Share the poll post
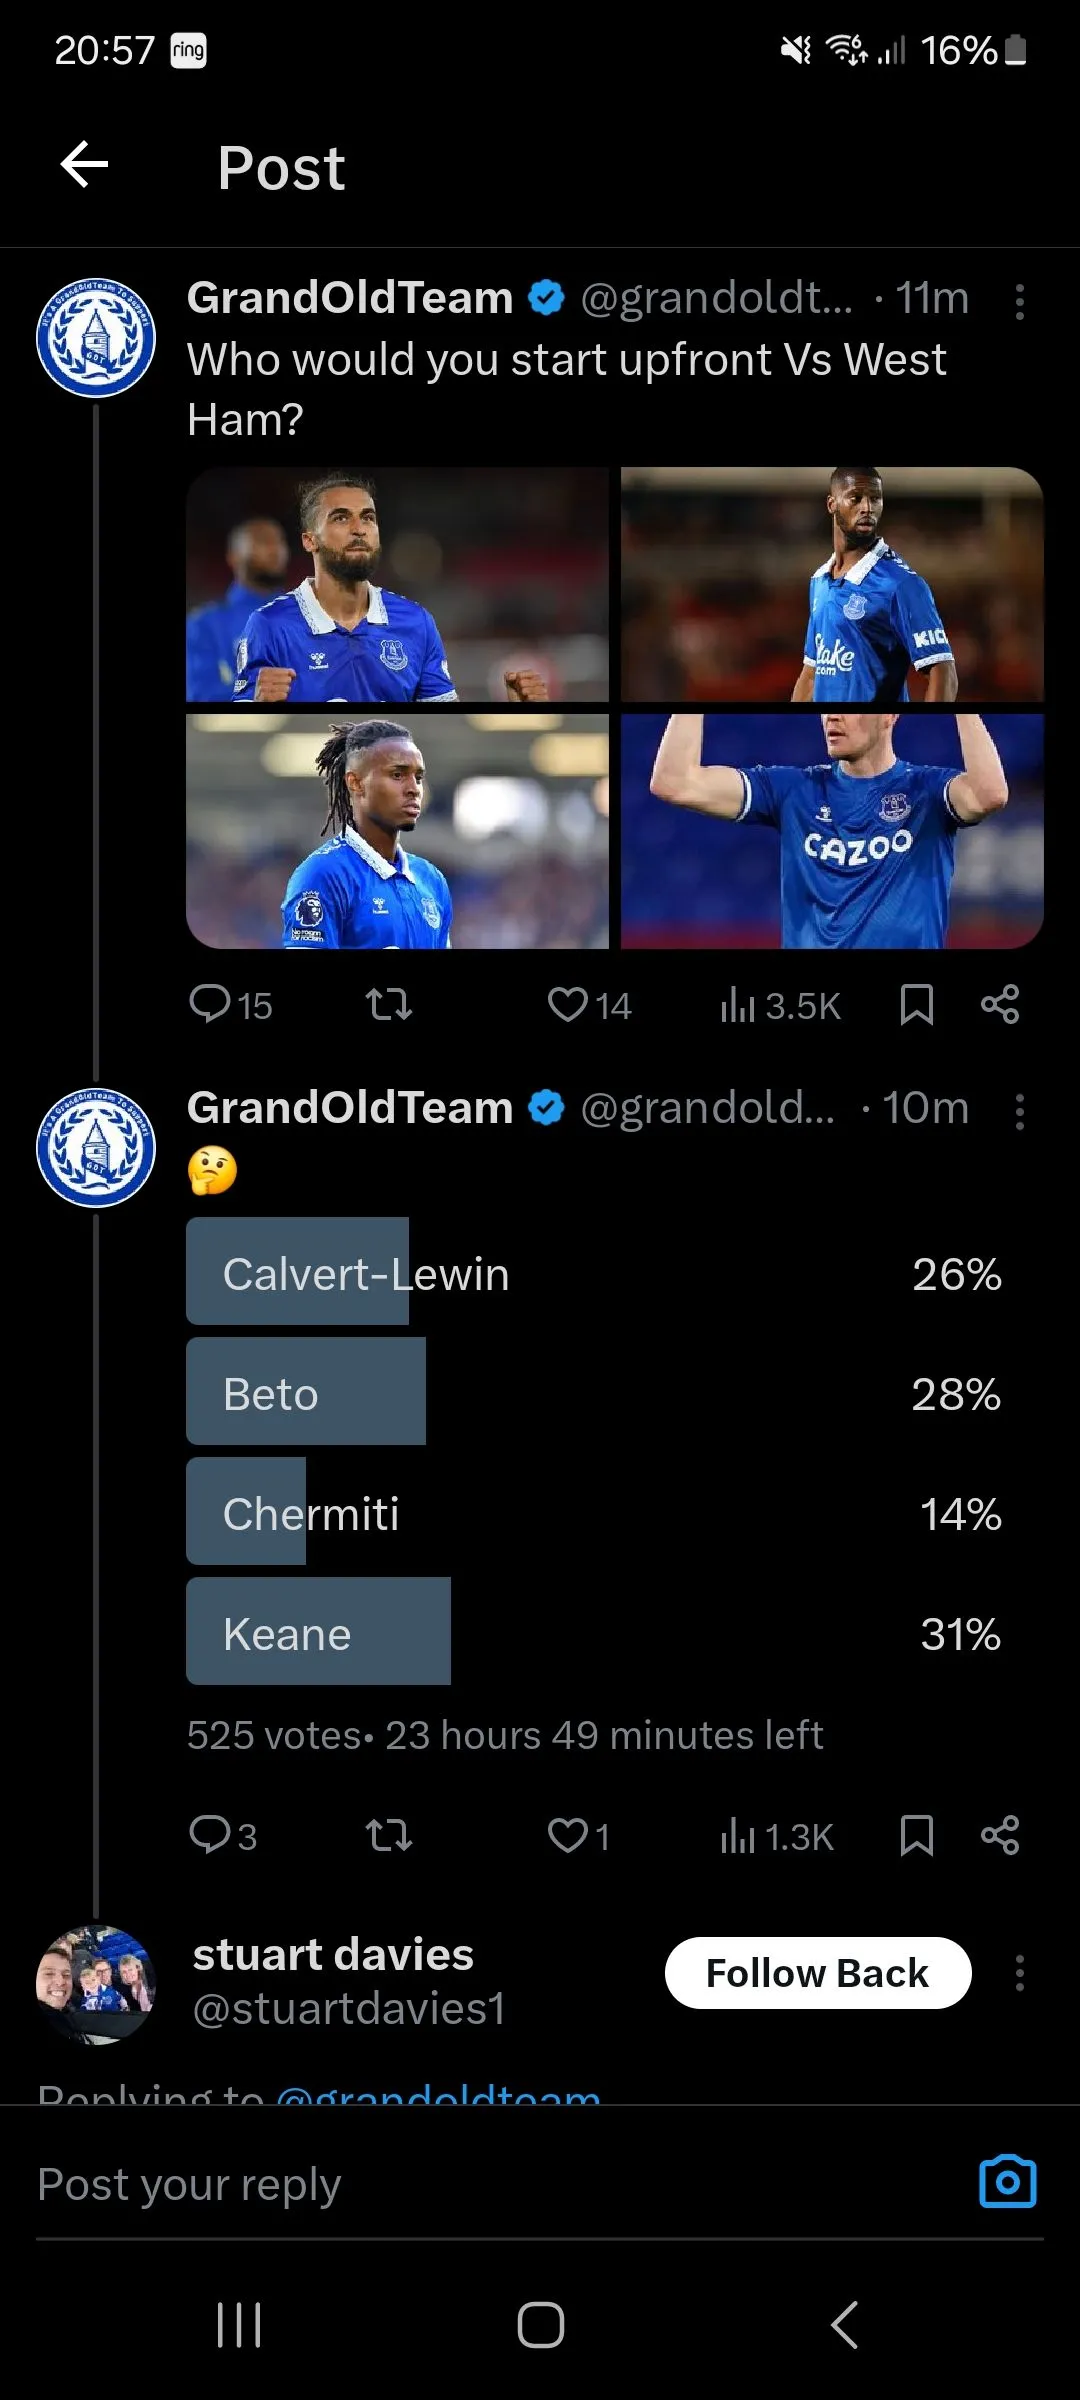 click(x=999, y=1835)
